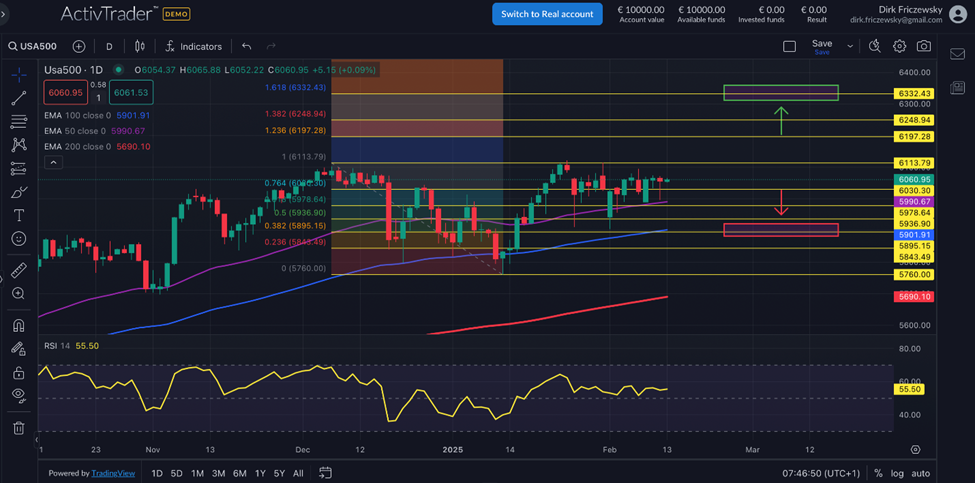975x483 pixels.
Task: Take a chart snapshot with camera icon
Action: pyautogui.click(x=924, y=46)
